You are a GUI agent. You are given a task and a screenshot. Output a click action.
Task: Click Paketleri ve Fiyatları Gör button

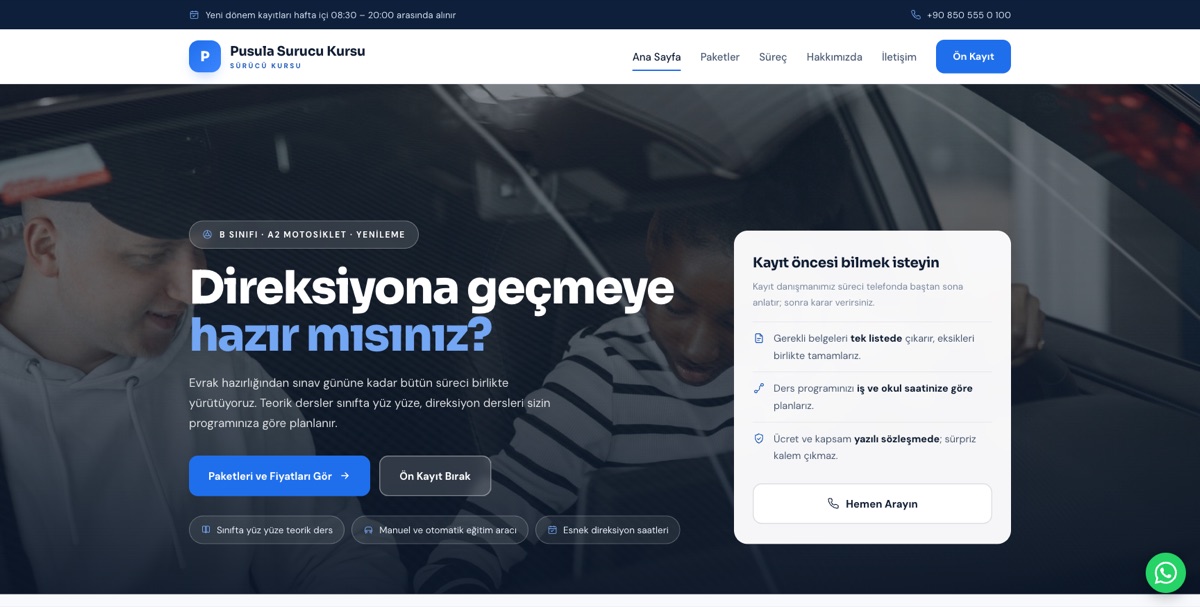(x=279, y=476)
